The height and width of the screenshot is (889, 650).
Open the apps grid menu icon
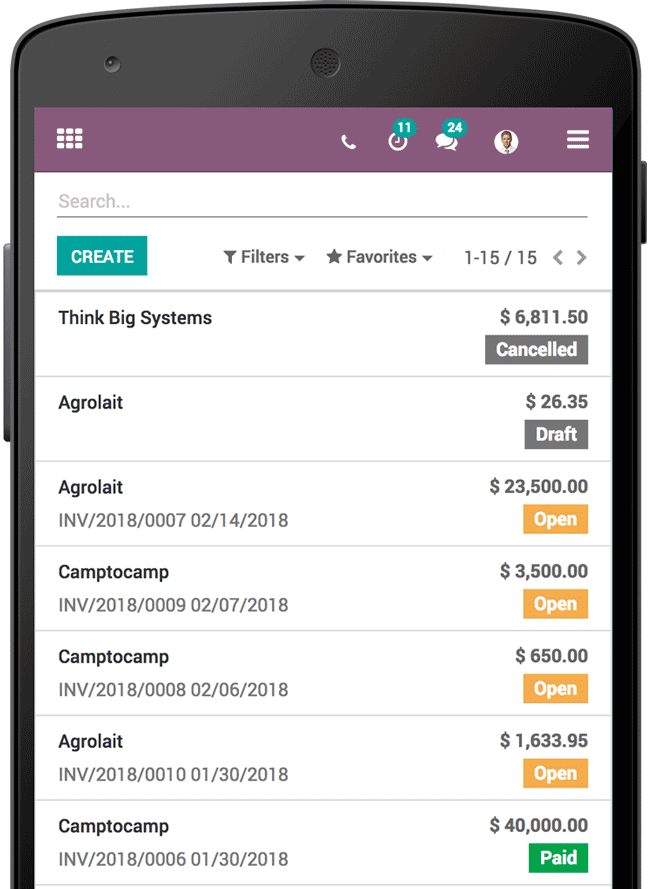coord(70,138)
